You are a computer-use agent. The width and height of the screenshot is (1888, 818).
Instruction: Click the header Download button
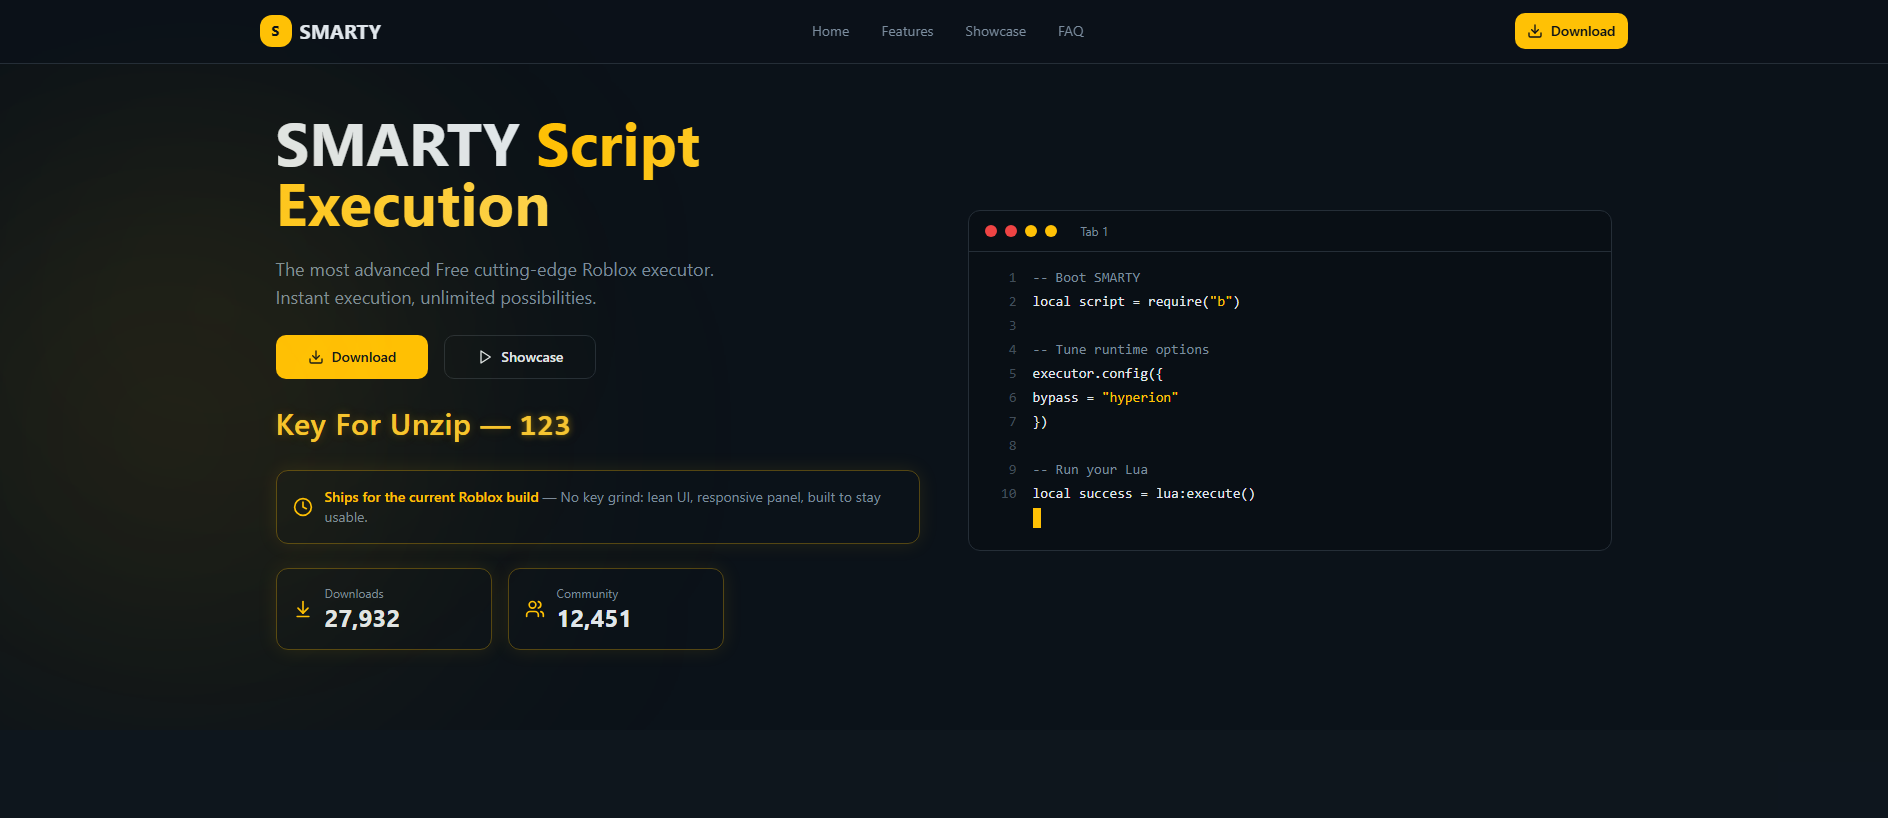tap(1571, 31)
